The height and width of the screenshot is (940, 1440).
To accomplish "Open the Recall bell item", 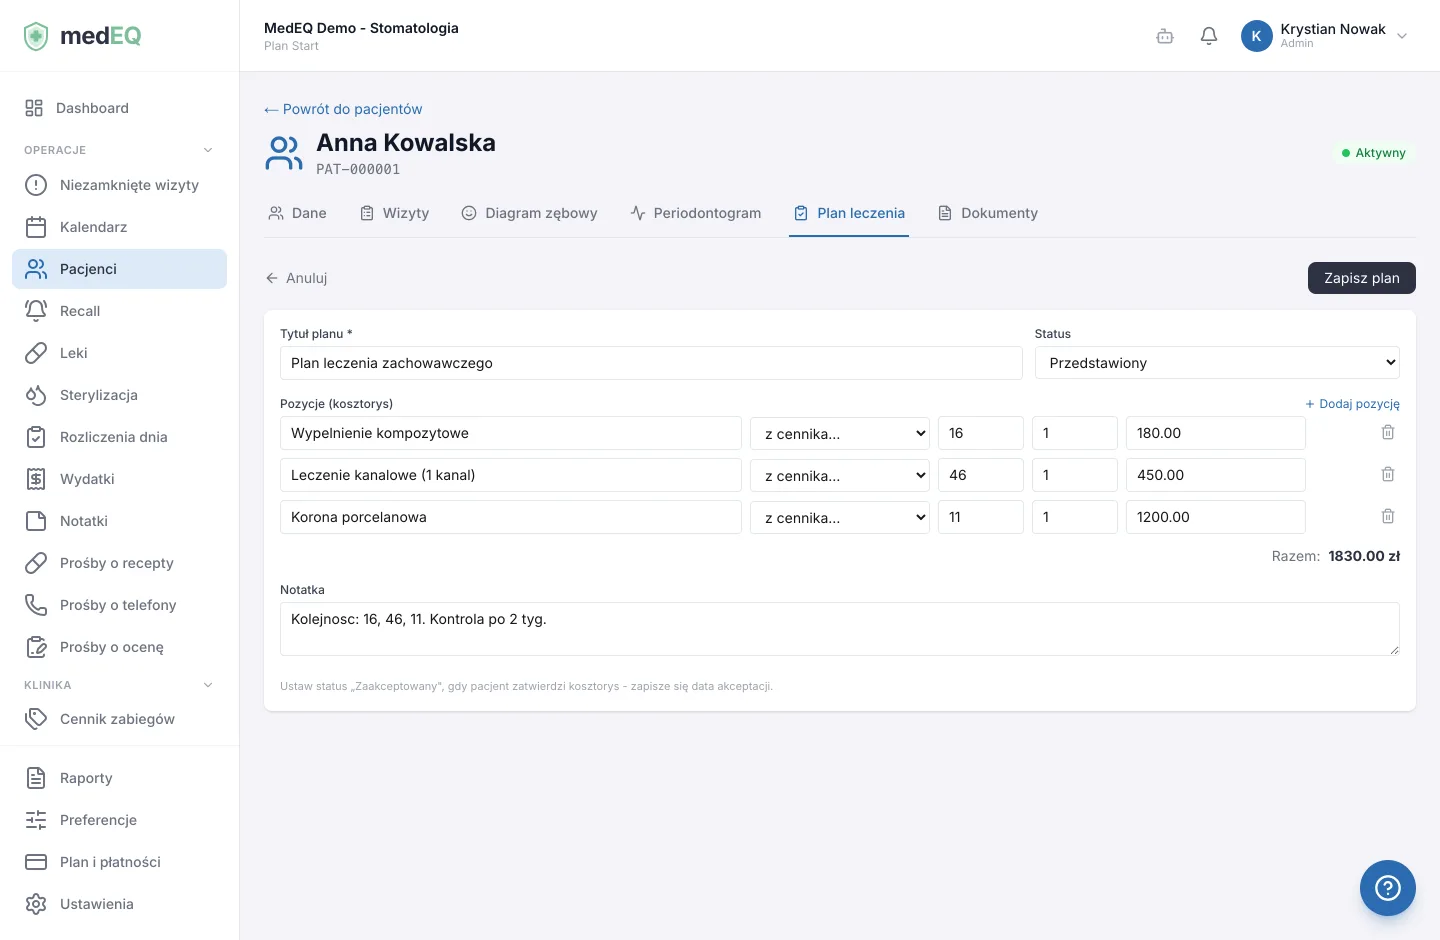I will click(119, 311).
